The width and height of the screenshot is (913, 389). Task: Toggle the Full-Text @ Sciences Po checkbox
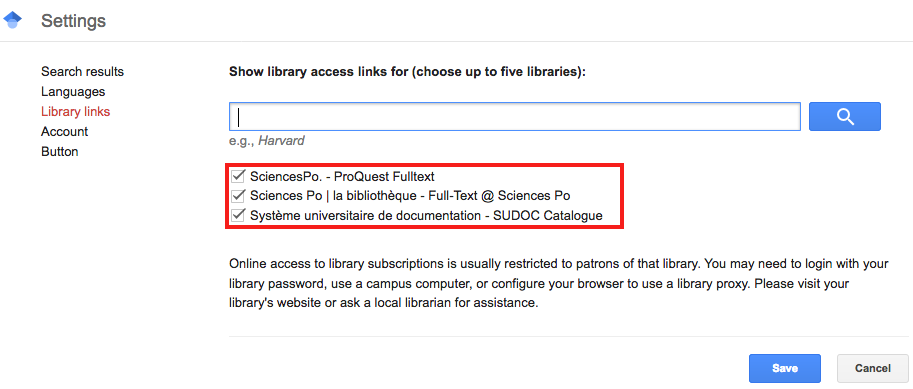point(238,196)
